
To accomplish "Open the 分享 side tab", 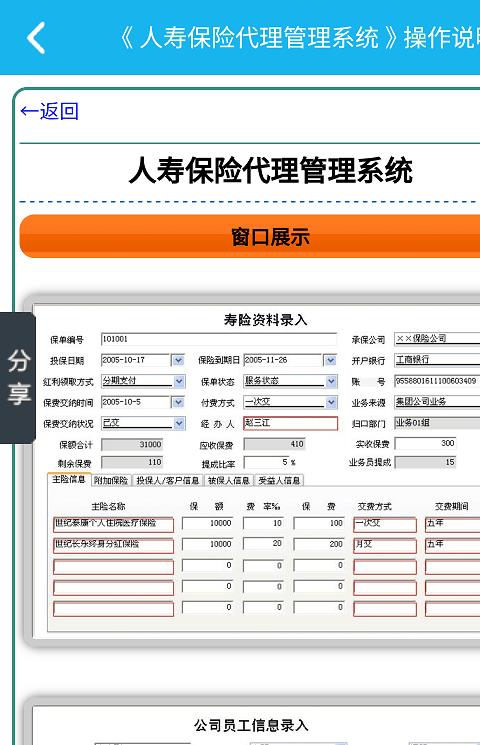I will (x=18, y=378).
